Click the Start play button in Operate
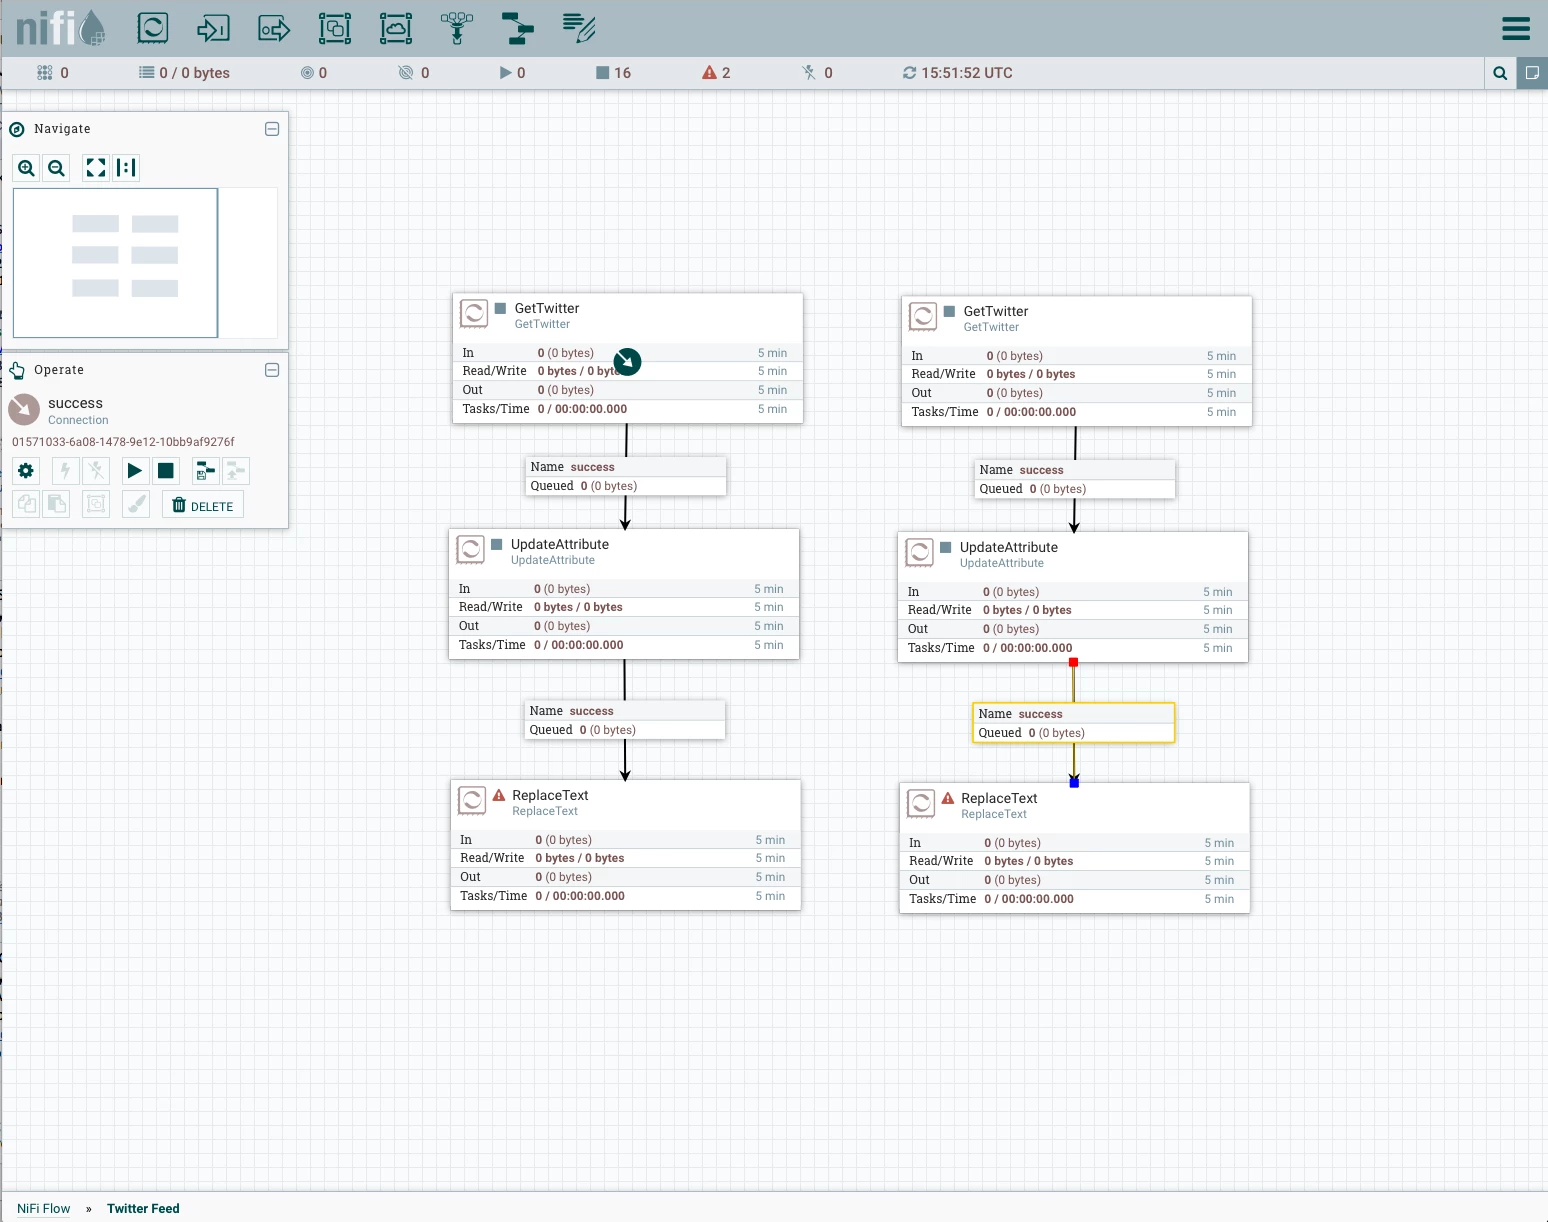The image size is (1548, 1222). tap(135, 471)
